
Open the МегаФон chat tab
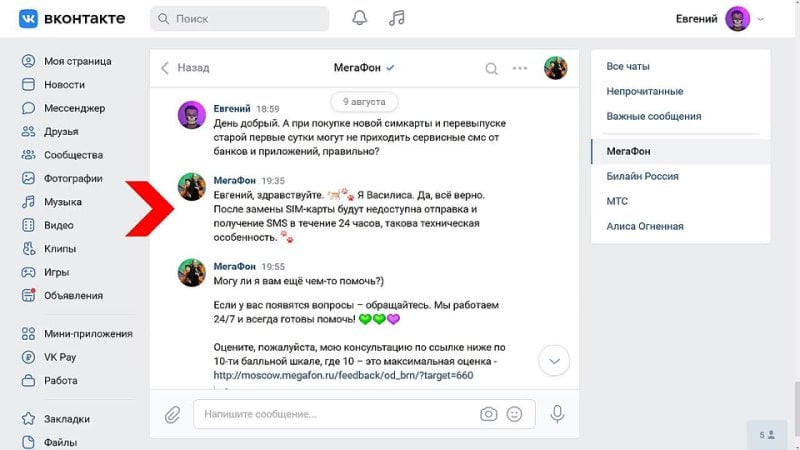pyautogui.click(x=681, y=152)
